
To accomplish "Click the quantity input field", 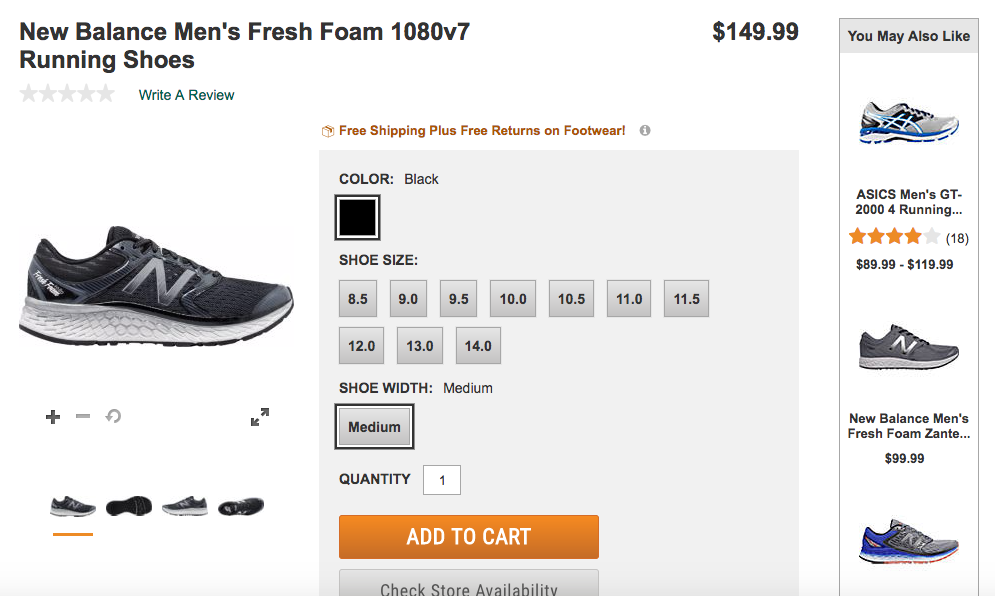I will [441, 480].
